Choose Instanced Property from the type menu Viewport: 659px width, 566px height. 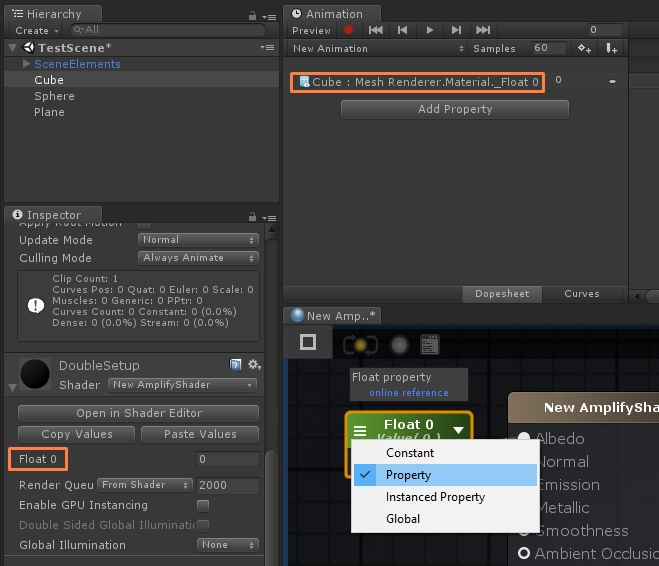point(445,497)
